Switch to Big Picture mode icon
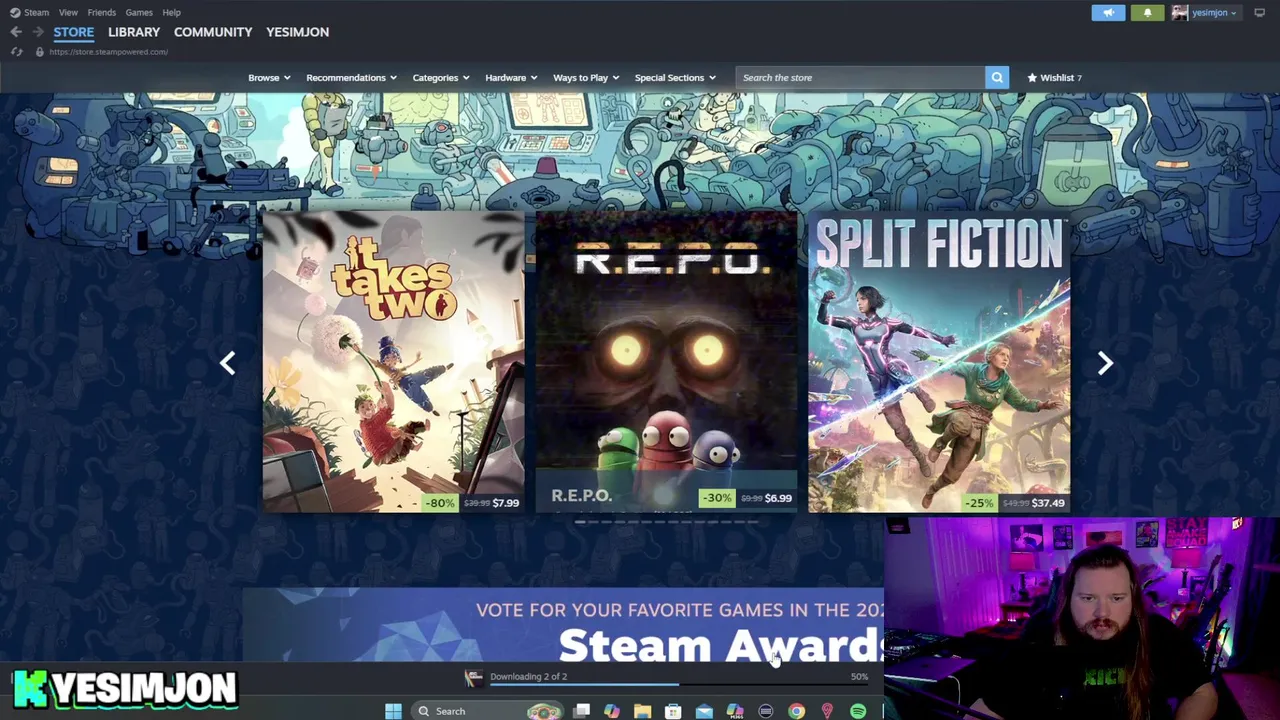The image size is (1280, 720). pyautogui.click(x=1259, y=13)
